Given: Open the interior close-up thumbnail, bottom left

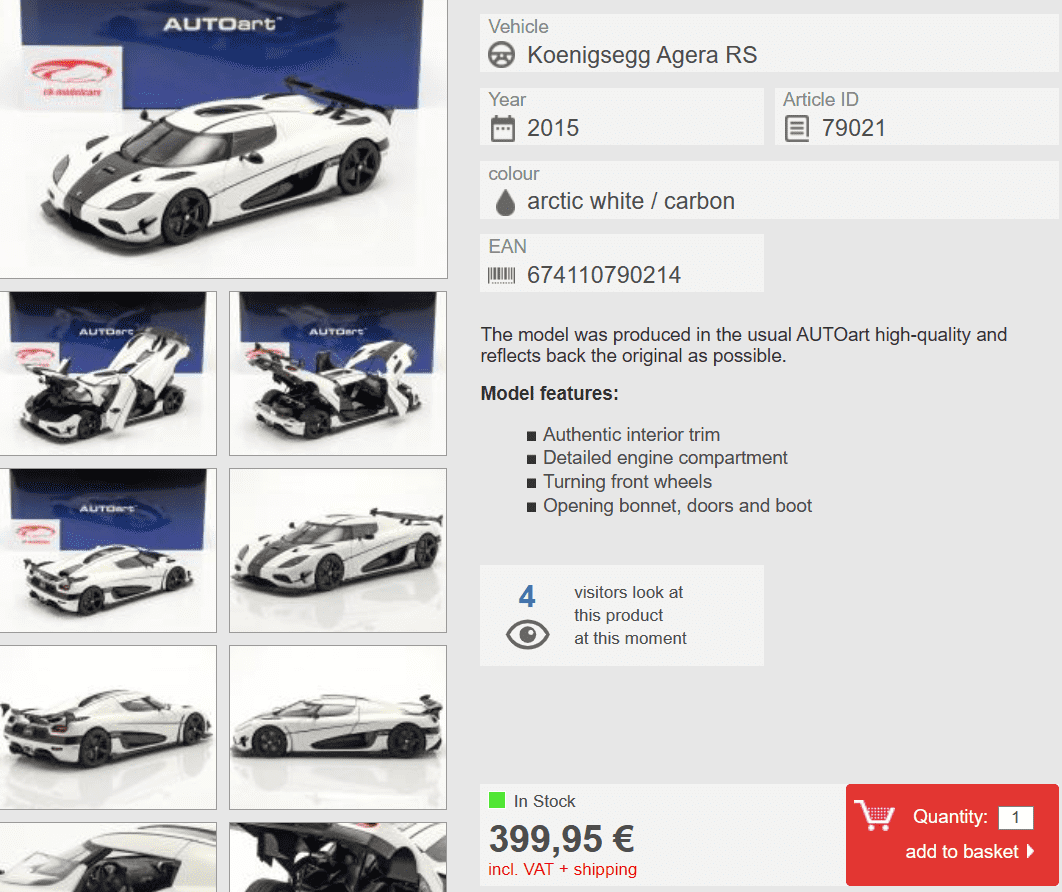Looking at the screenshot, I should tap(108, 857).
